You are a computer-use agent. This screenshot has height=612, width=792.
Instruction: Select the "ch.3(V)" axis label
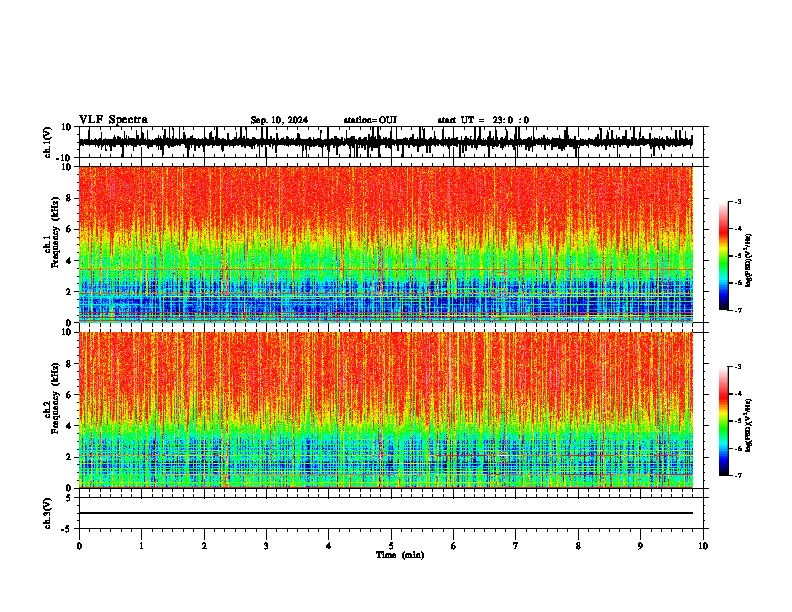click(48, 514)
